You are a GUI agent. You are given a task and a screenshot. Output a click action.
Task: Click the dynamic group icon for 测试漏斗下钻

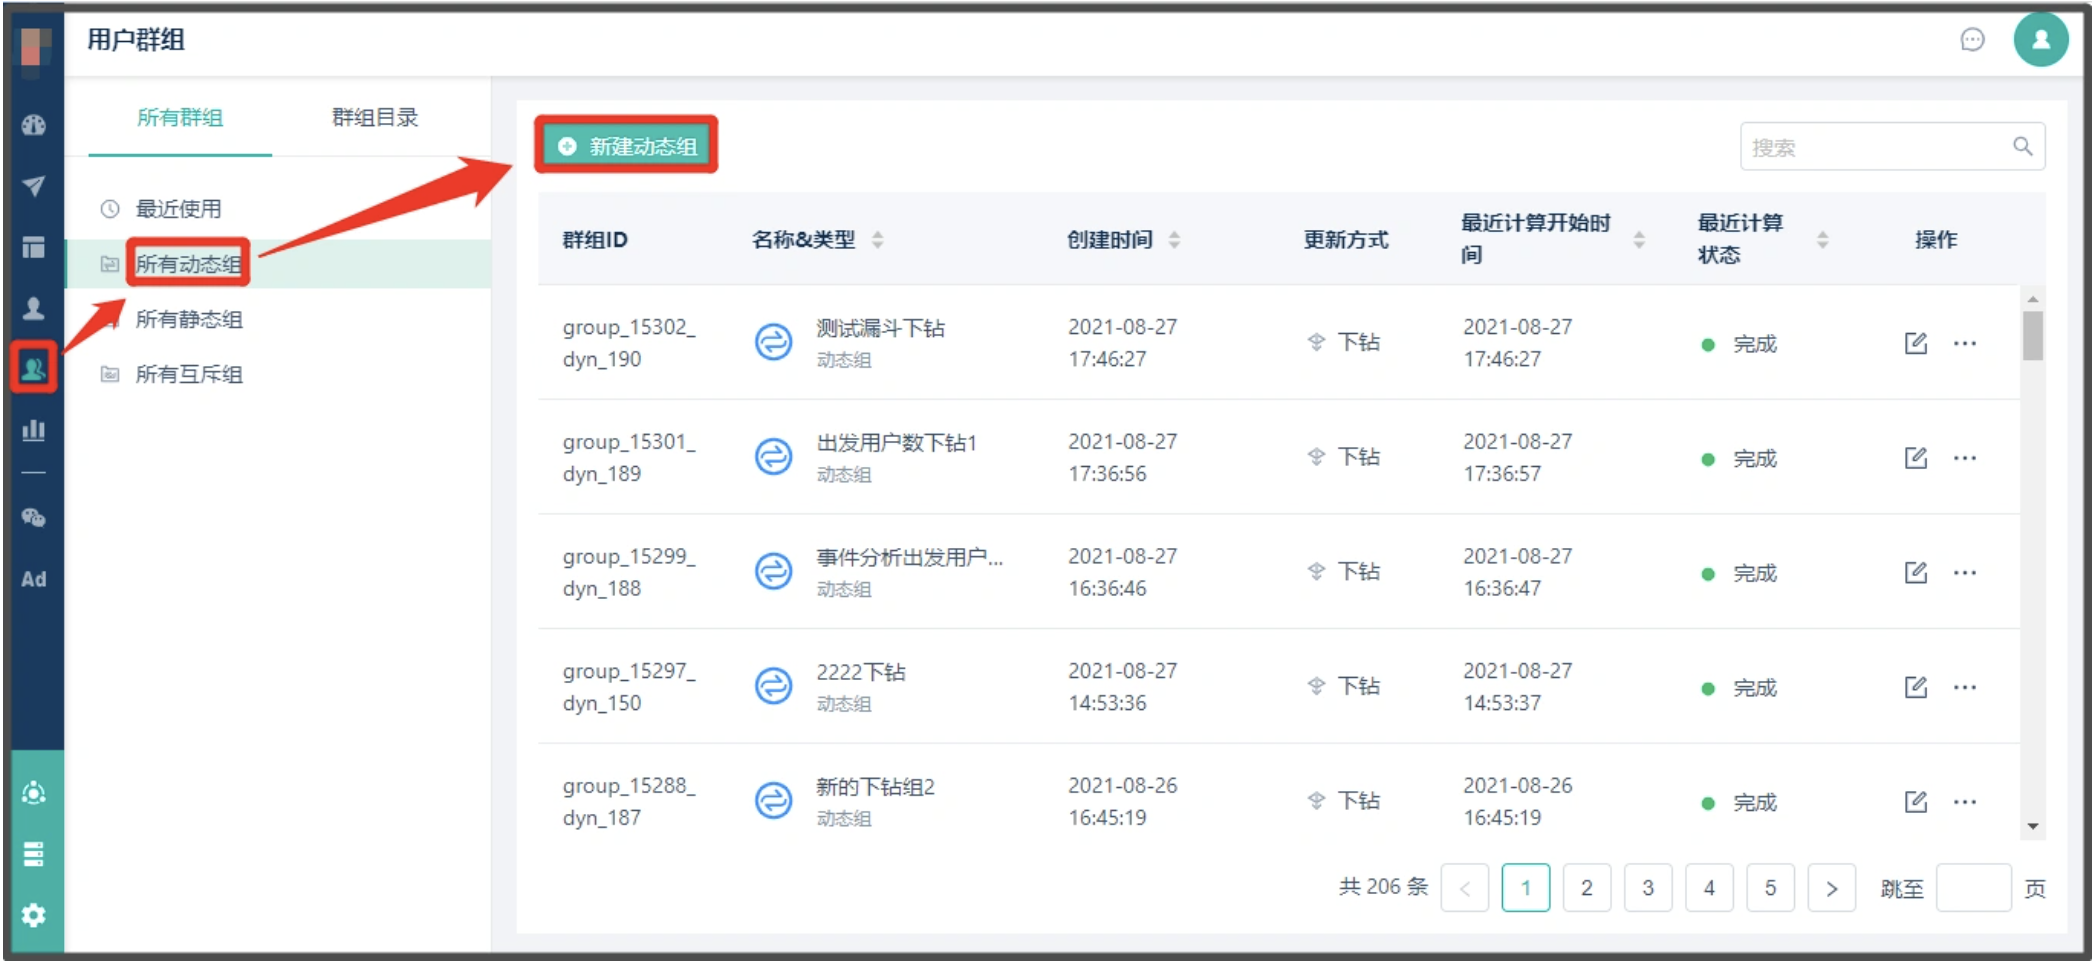[773, 343]
